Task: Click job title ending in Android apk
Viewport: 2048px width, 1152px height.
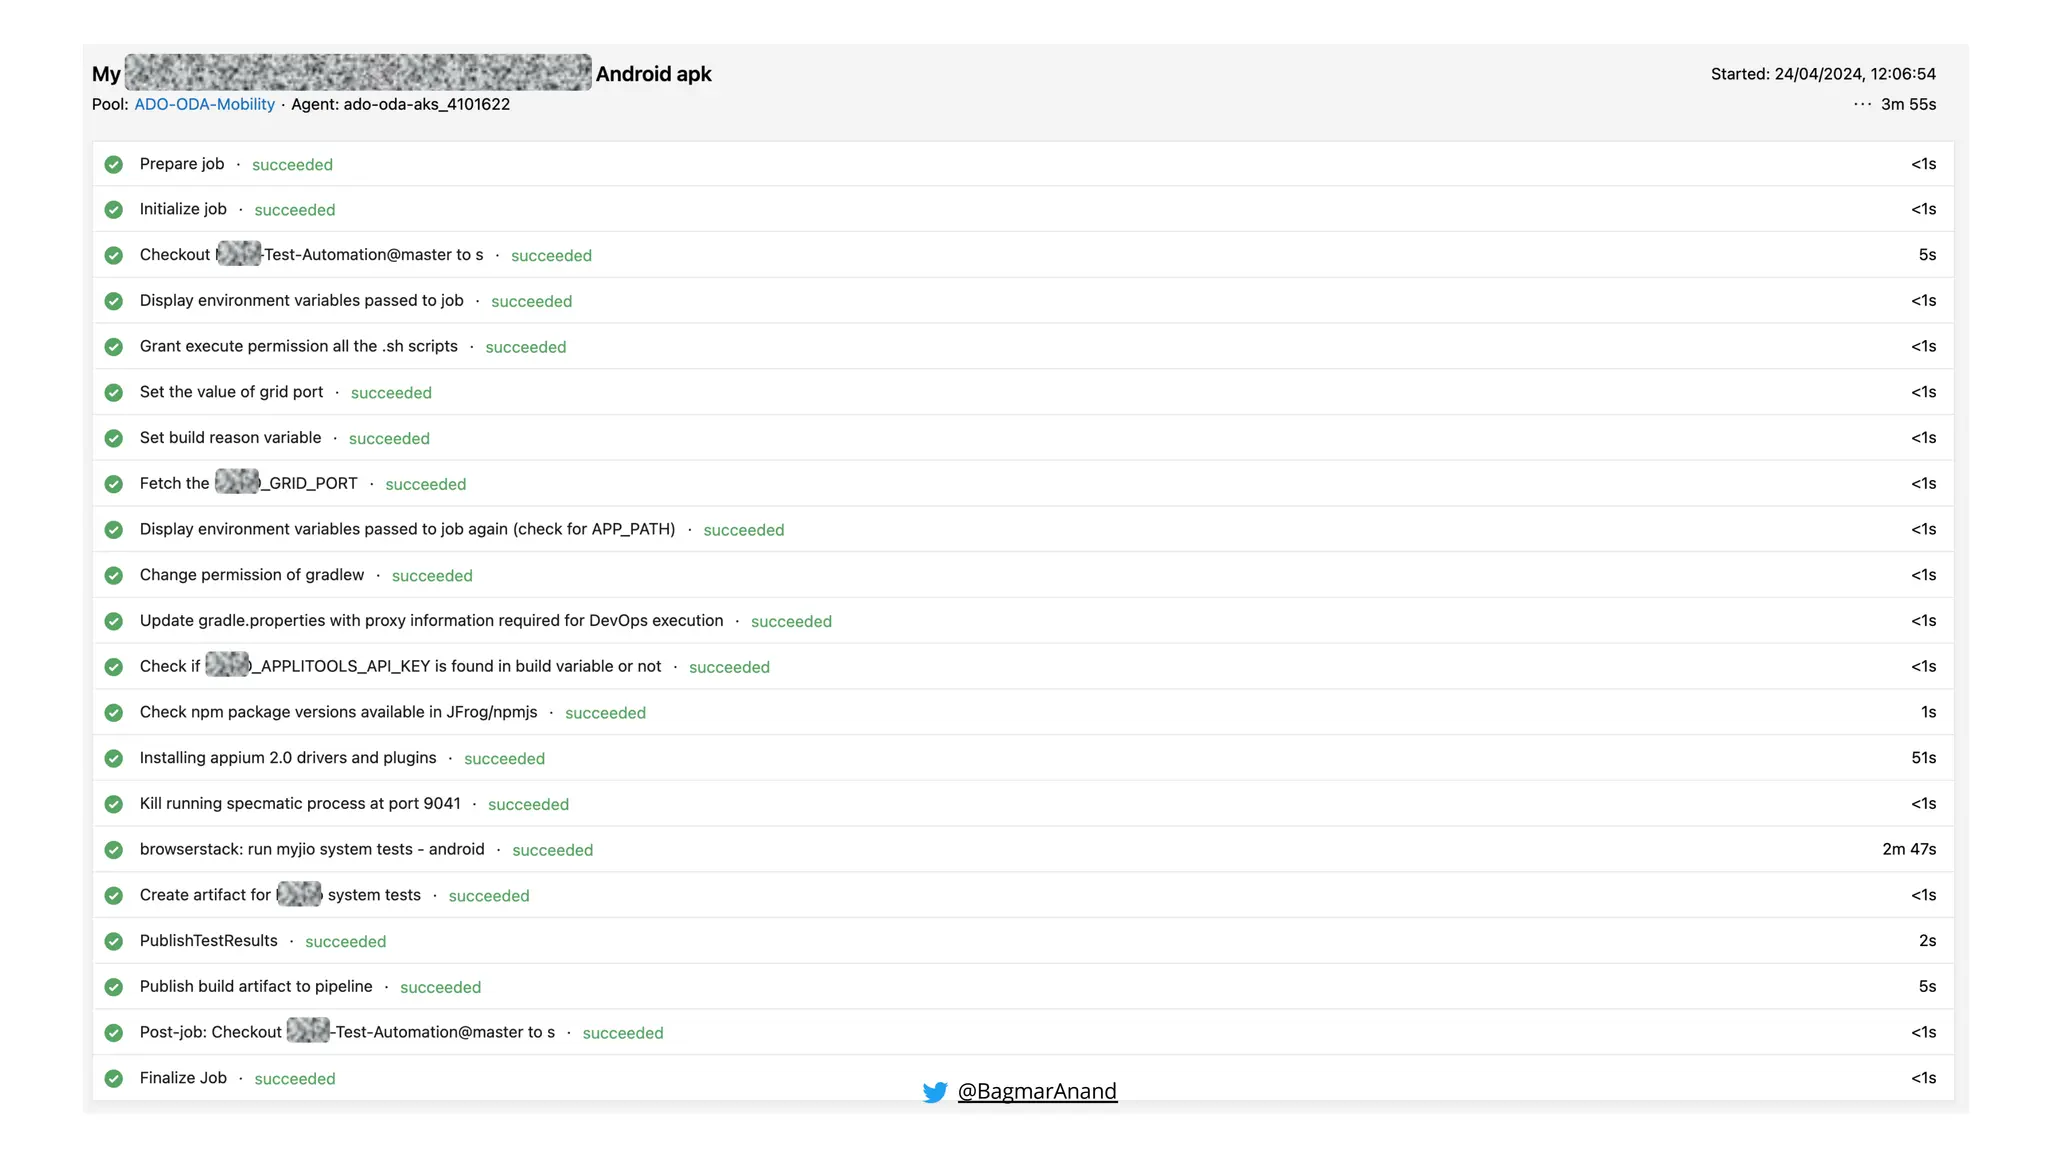Action: [653, 74]
